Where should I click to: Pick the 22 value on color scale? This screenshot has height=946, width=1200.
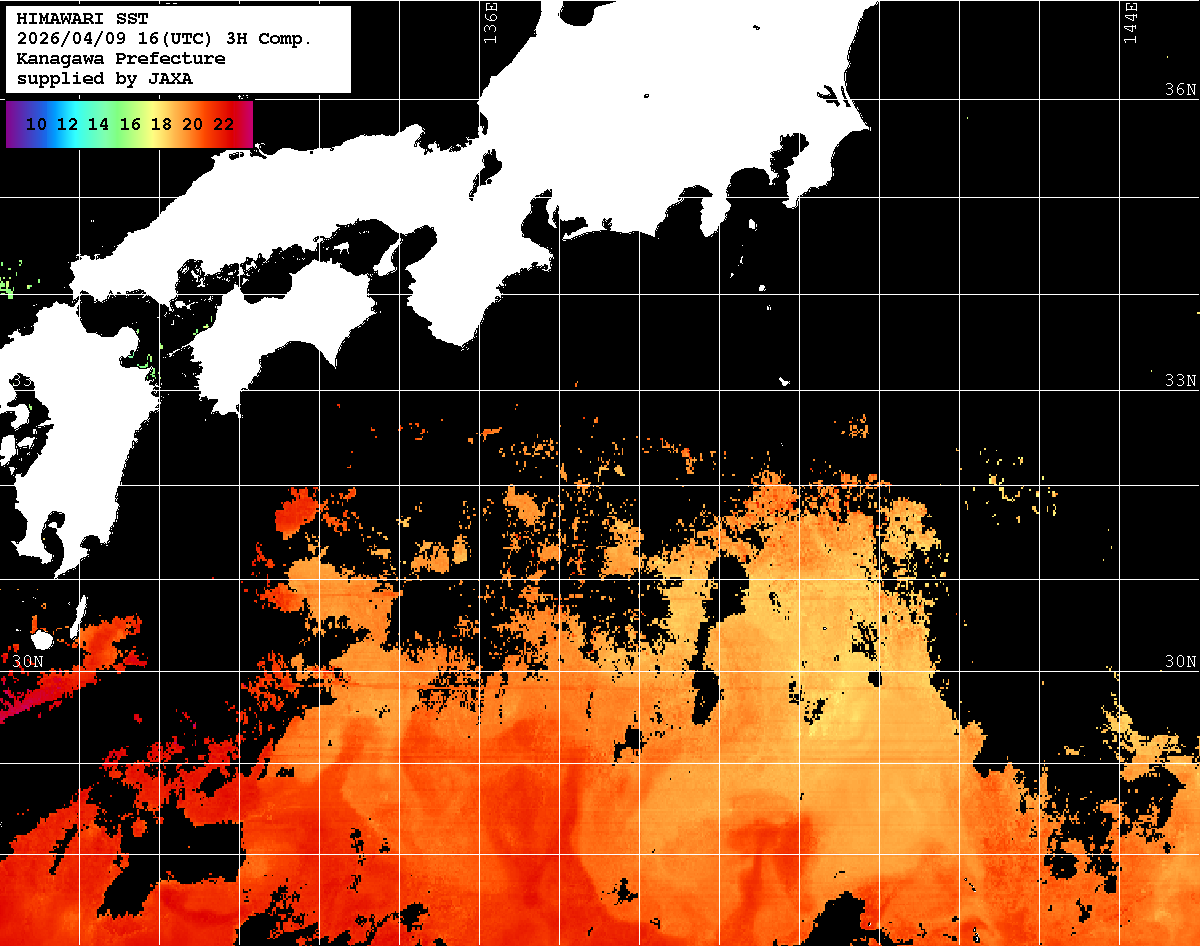pyautogui.click(x=224, y=125)
